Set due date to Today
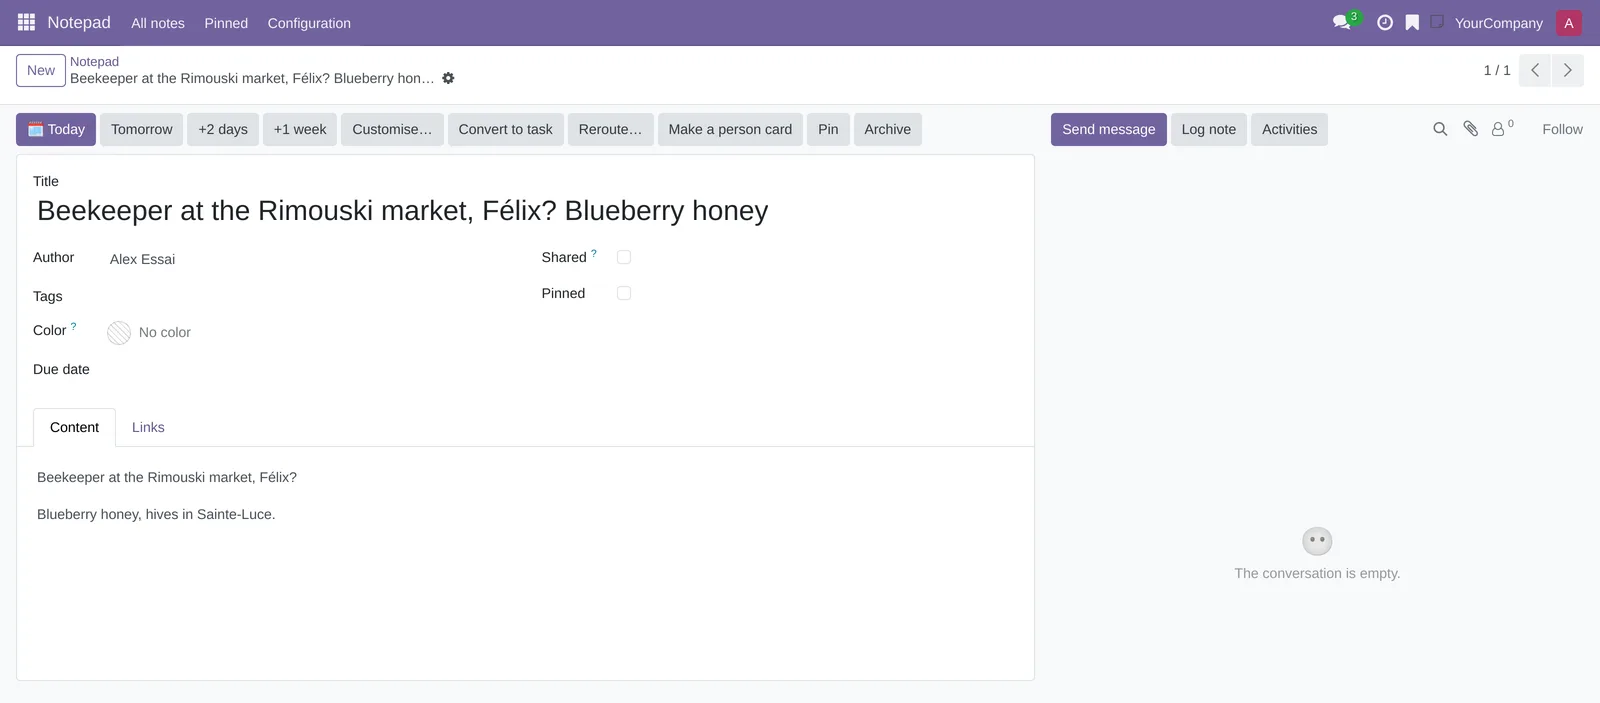Image resolution: width=1600 pixels, height=703 pixels. point(56,129)
